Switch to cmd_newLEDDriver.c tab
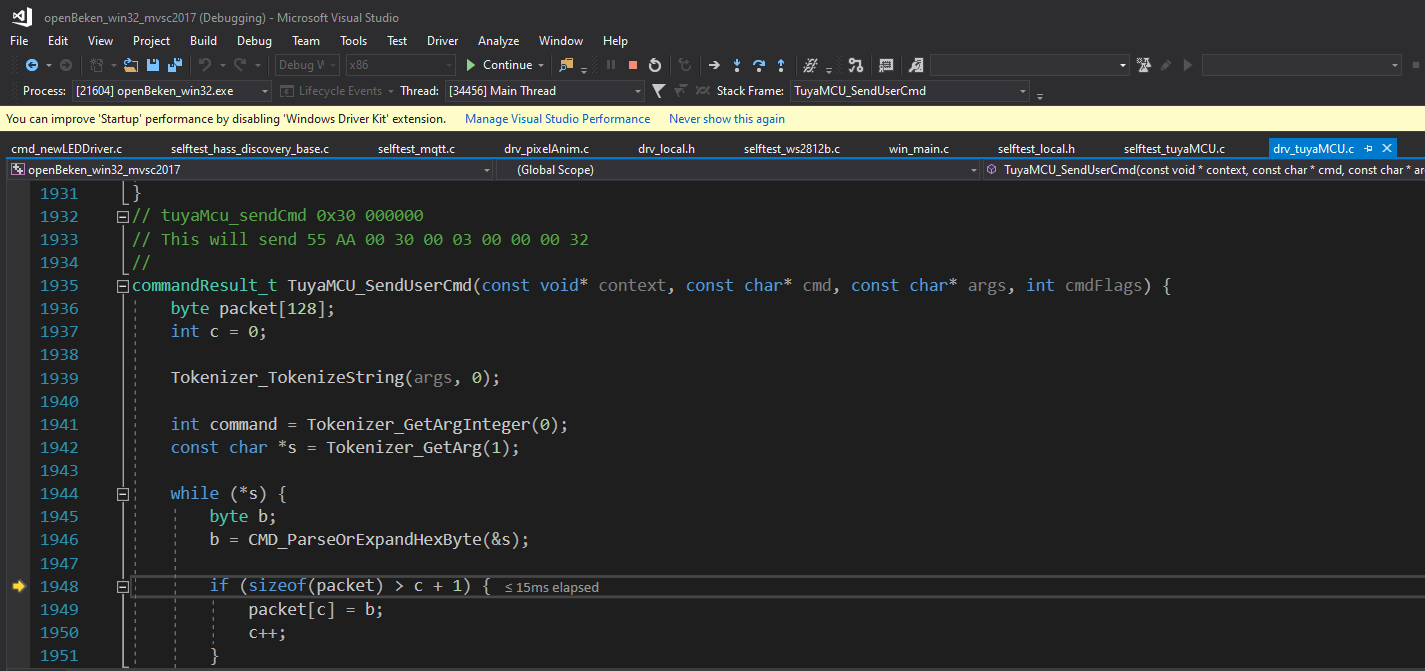This screenshot has height=671, width=1425. [x=66, y=148]
